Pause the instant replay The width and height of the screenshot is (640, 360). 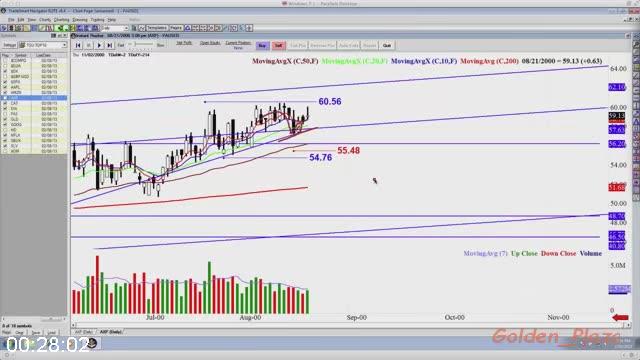click(89, 45)
